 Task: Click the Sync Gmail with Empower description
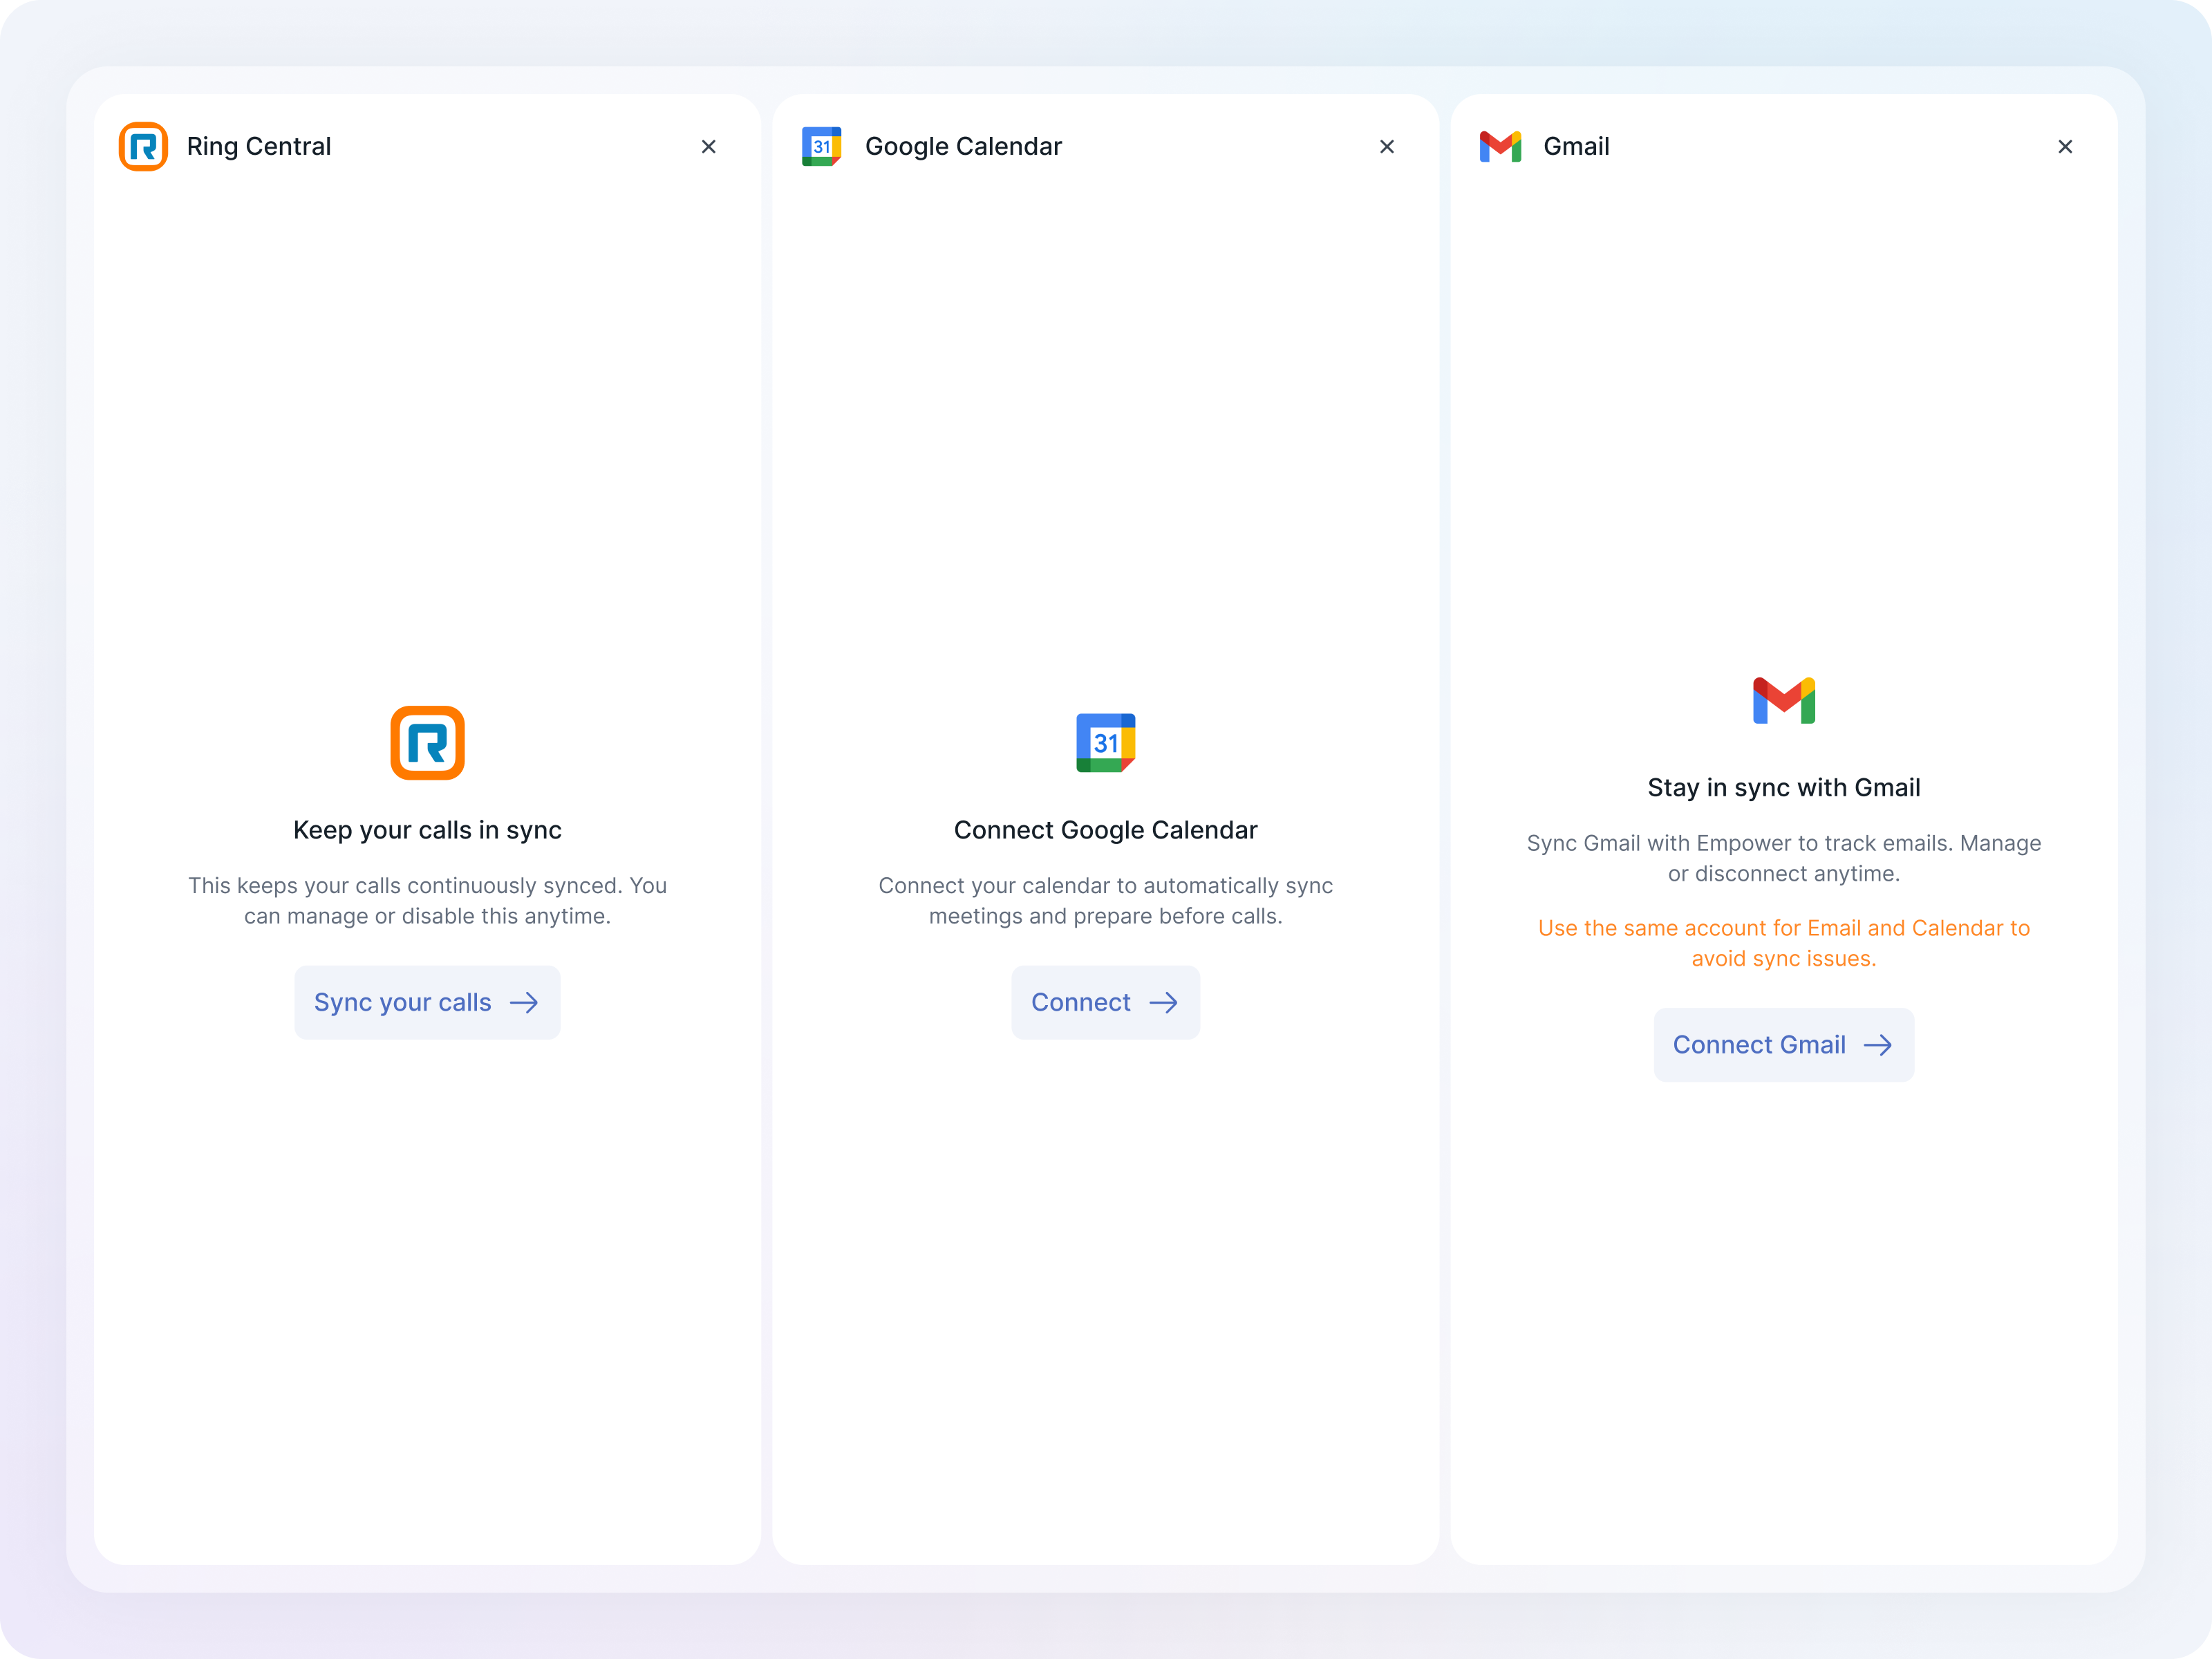point(1783,858)
